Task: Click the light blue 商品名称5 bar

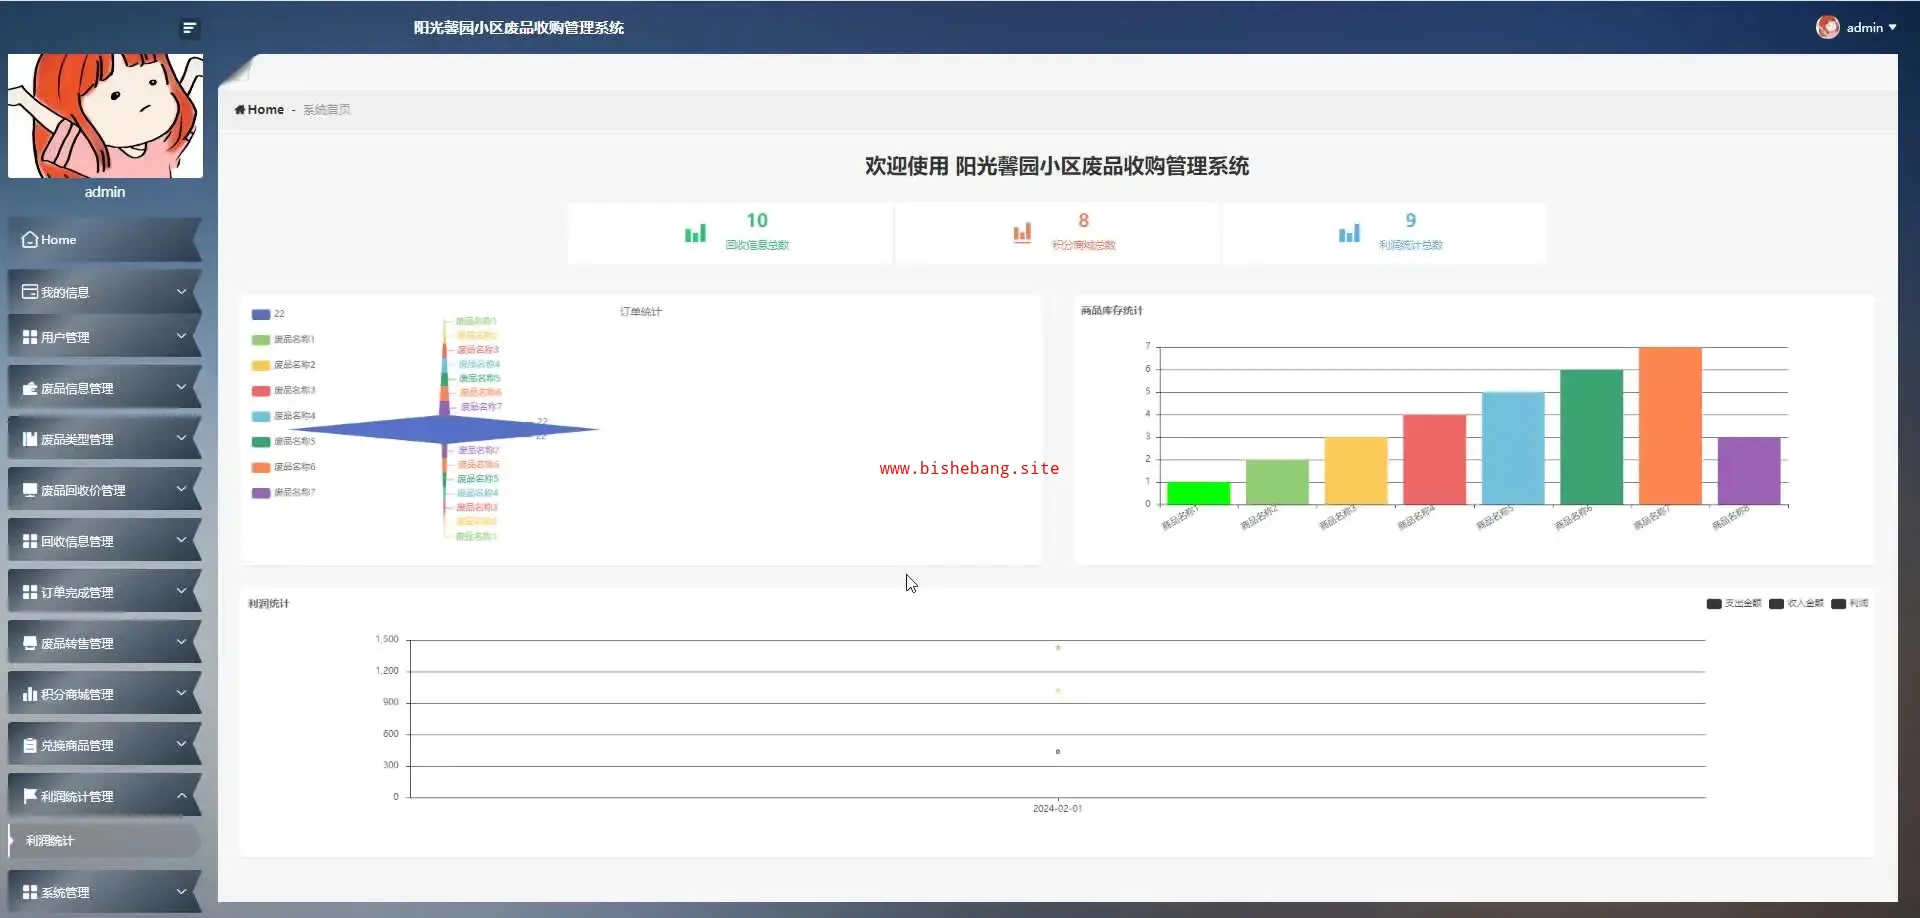Action: (1513, 448)
